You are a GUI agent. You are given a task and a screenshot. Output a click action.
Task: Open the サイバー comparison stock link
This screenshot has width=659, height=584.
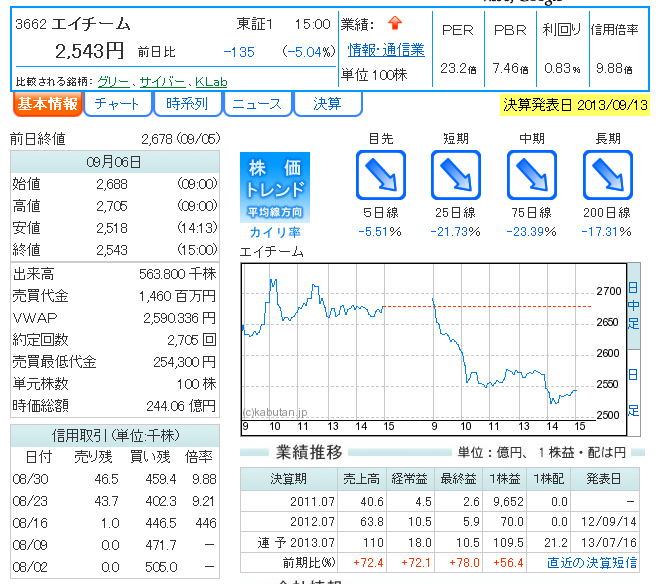pyautogui.click(x=161, y=81)
